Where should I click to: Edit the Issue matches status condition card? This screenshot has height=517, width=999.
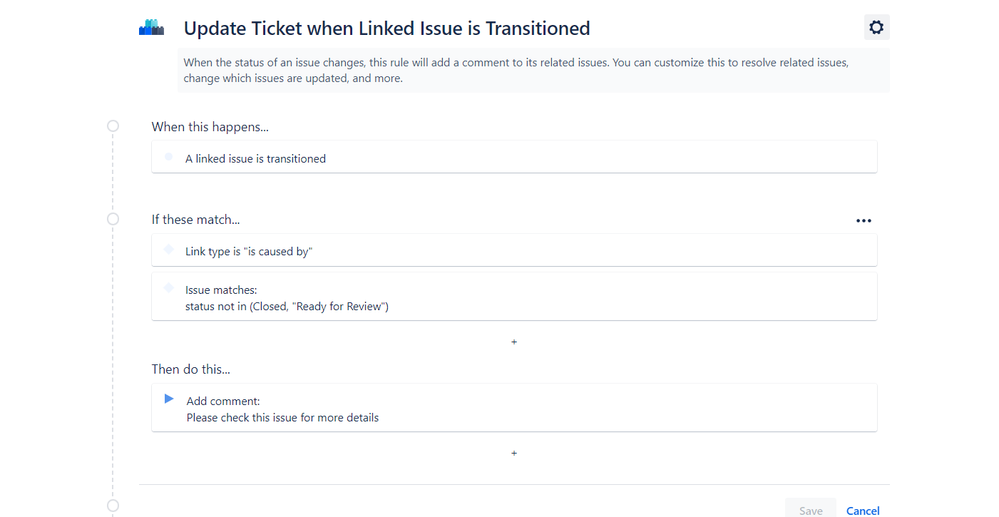pyautogui.click(x=514, y=296)
